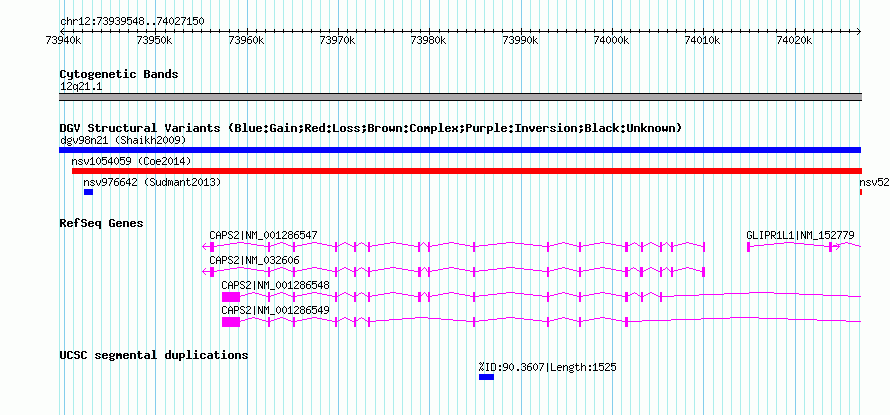Viewport: 890px width, 415px height.
Task: Click the 74020k ruler tick label
Action: click(x=795, y=40)
